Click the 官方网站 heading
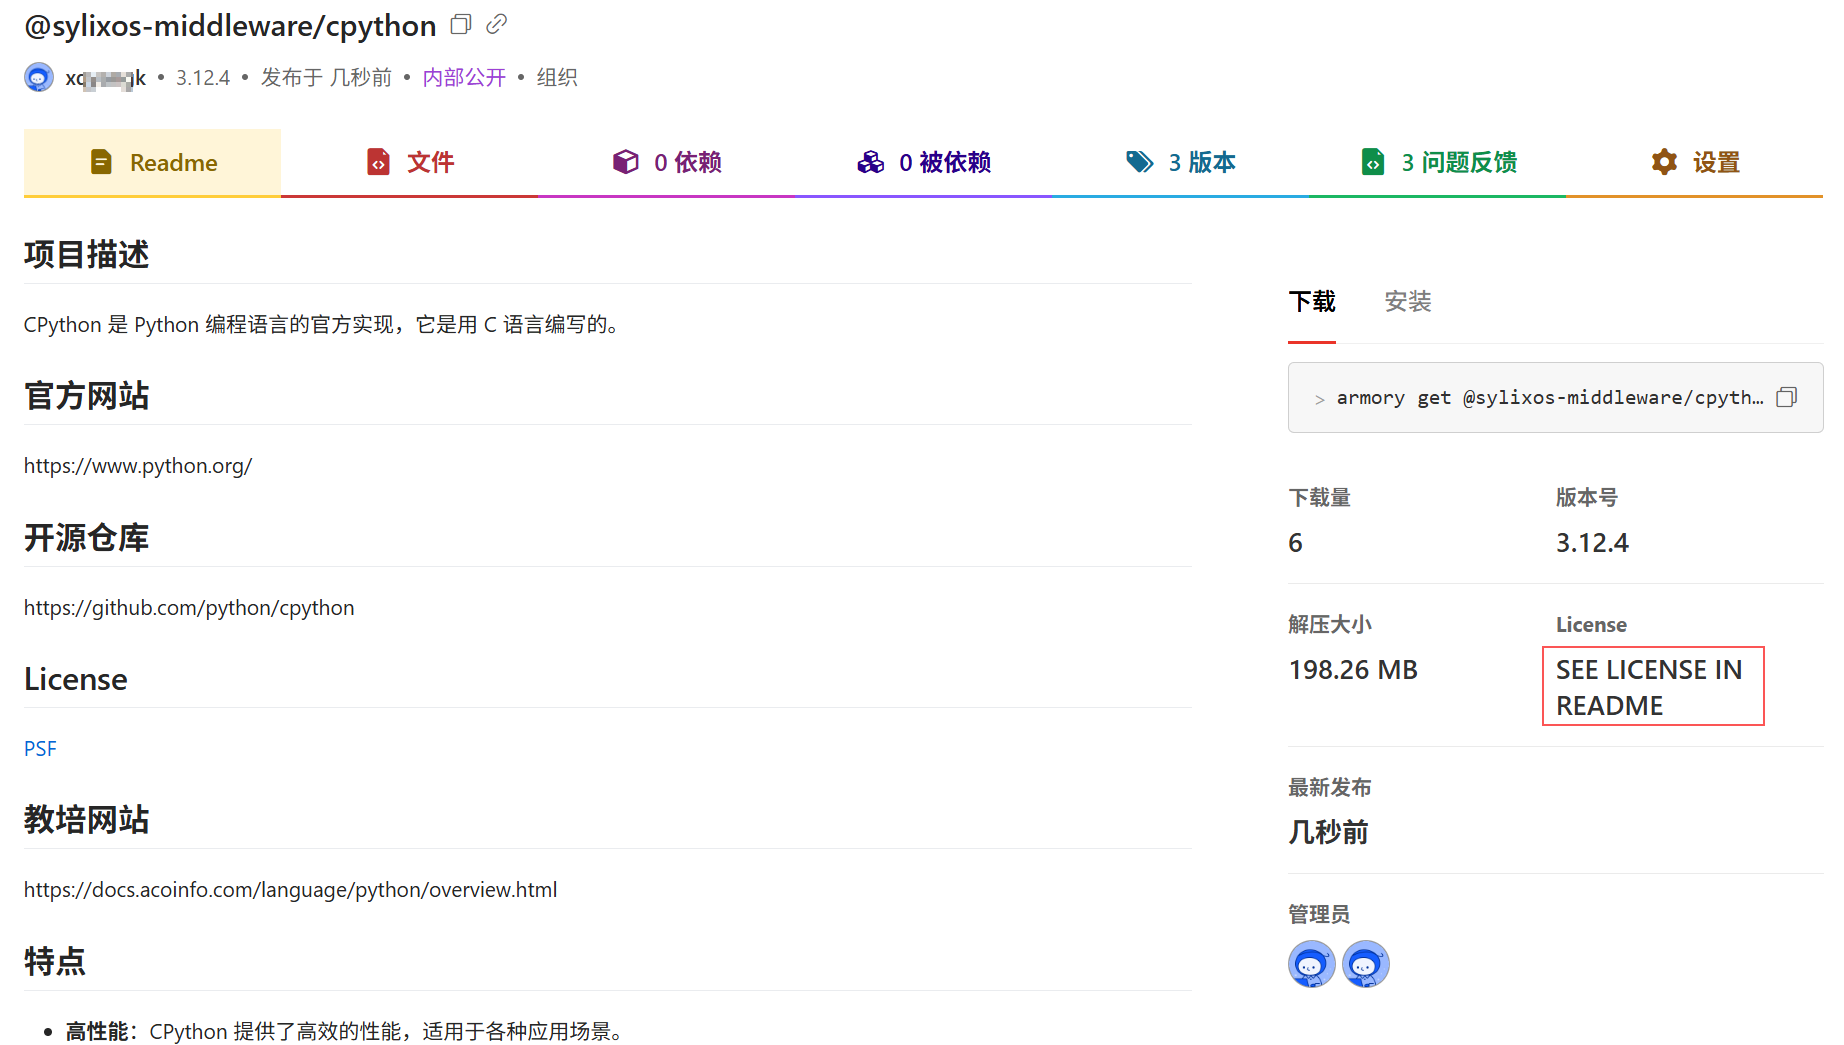This screenshot has height=1045, width=1844. pos(87,396)
